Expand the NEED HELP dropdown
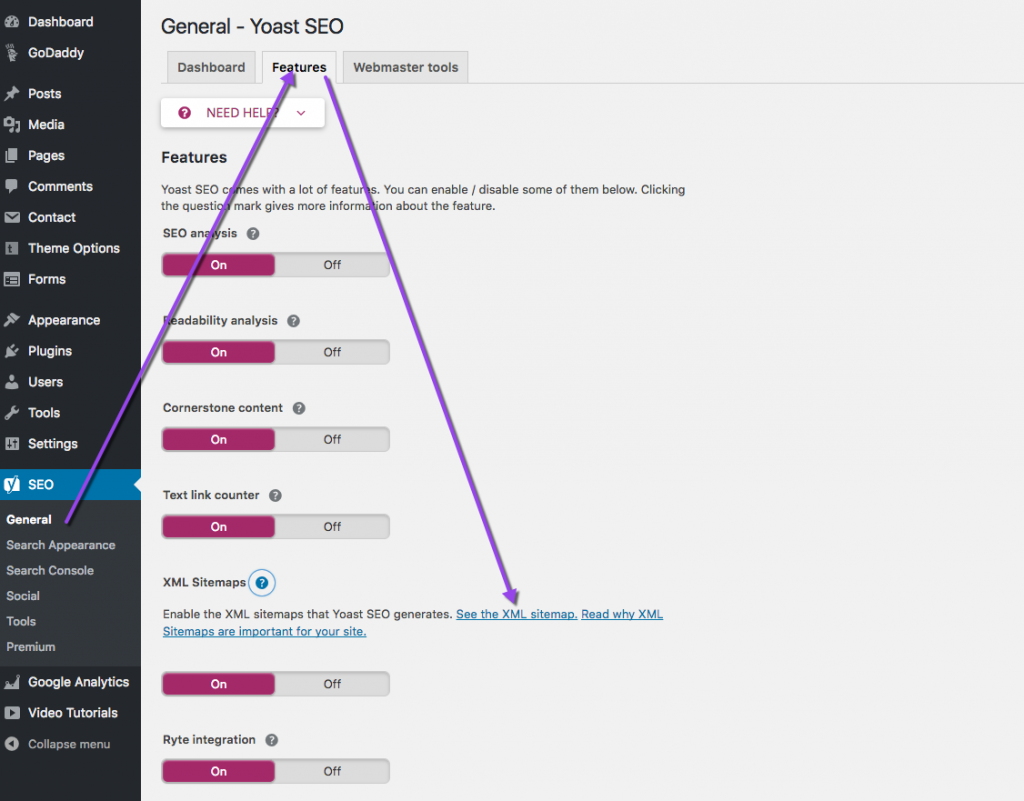Image resolution: width=1024 pixels, height=801 pixels. coord(243,113)
